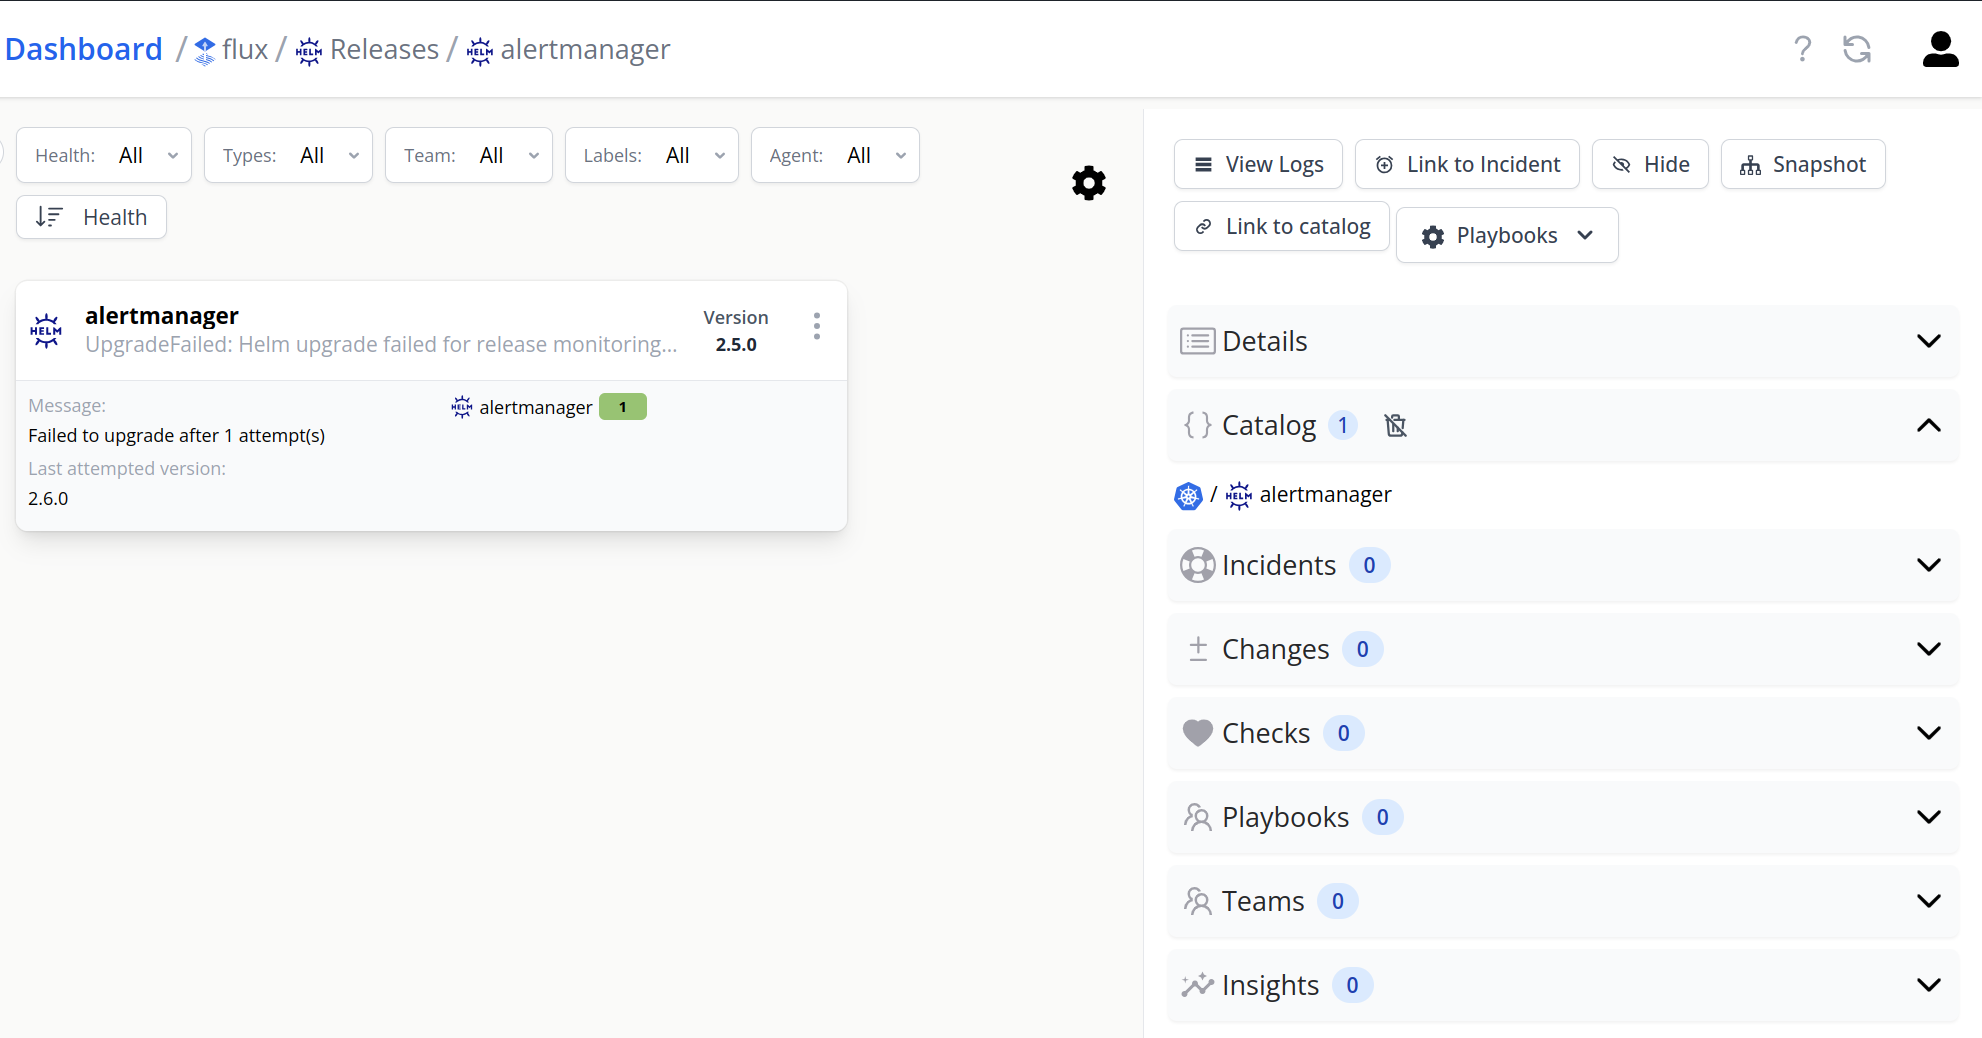Open the Health filter dropdown
The height and width of the screenshot is (1038, 1982).
point(104,155)
